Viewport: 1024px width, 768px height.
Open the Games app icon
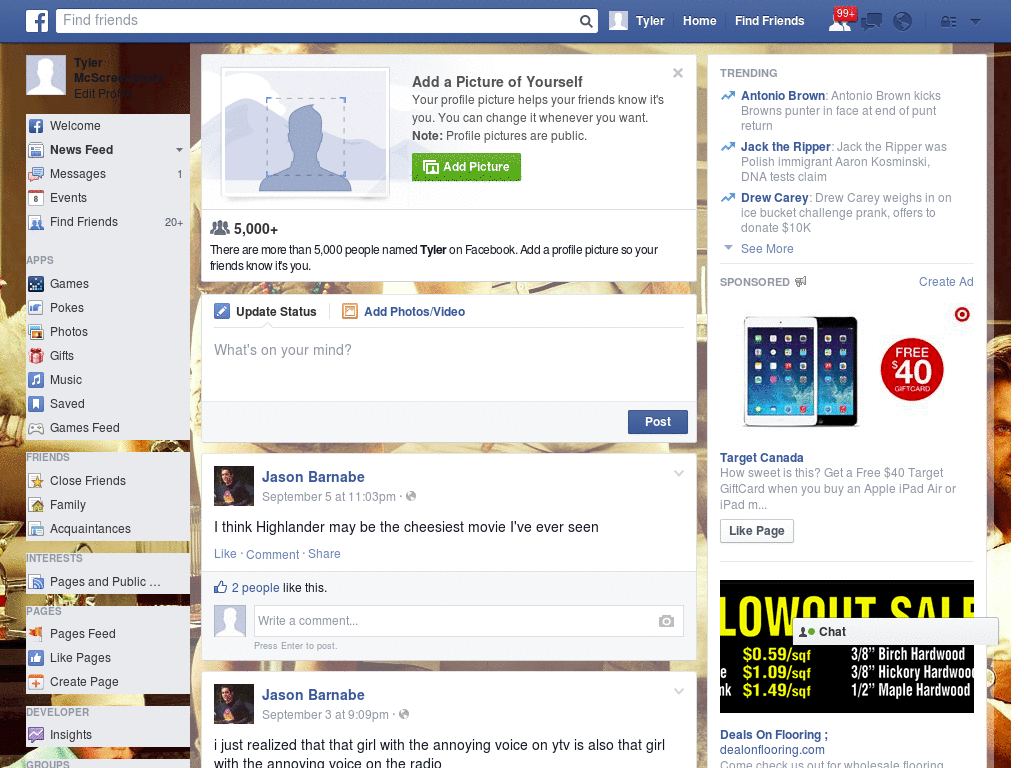pos(36,284)
